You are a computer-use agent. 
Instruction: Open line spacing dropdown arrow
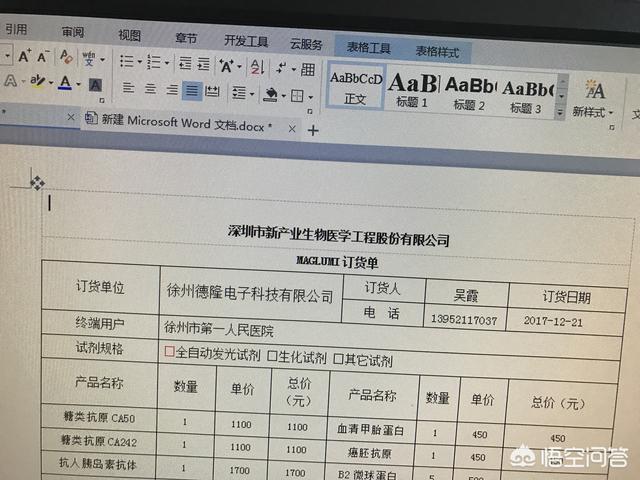pyautogui.click(x=252, y=94)
